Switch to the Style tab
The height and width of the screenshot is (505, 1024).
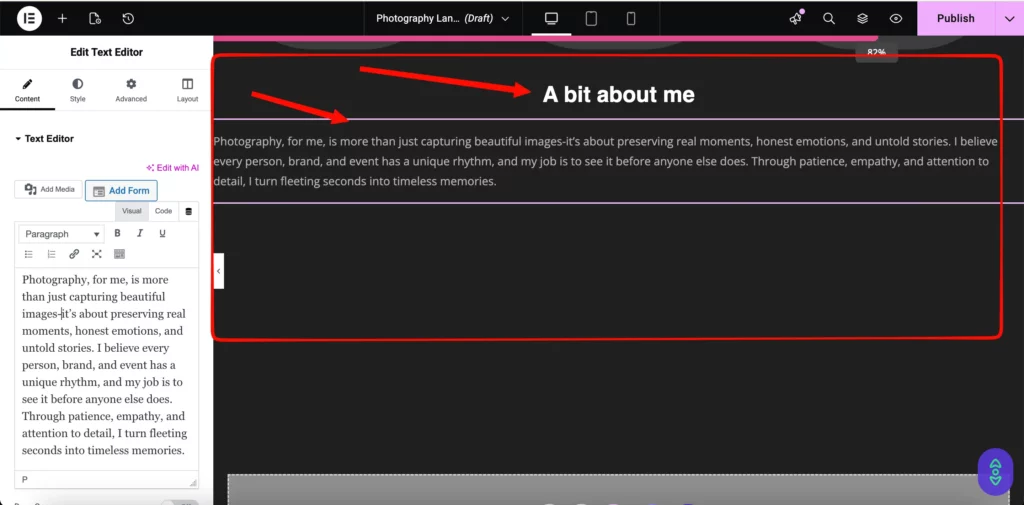coord(78,91)
